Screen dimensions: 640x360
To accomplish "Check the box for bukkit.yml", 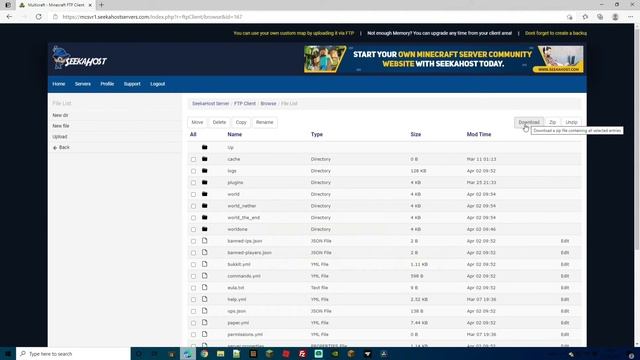I will [193, 264].
